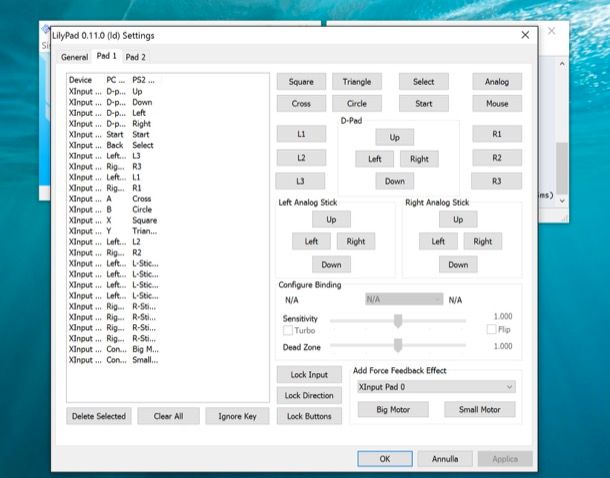Screen dimensions: 610x478
Task: Open the Pad 2 tab
Action: pos(135,57)
